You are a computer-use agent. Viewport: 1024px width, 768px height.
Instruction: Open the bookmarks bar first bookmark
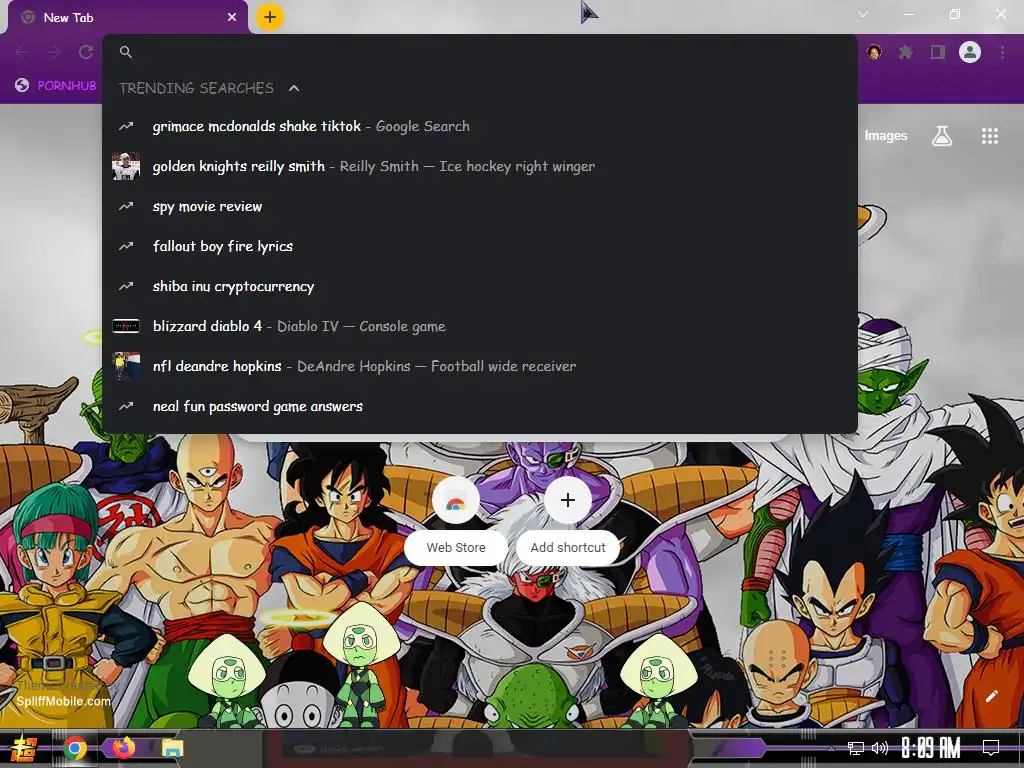[x=56, y=86]
